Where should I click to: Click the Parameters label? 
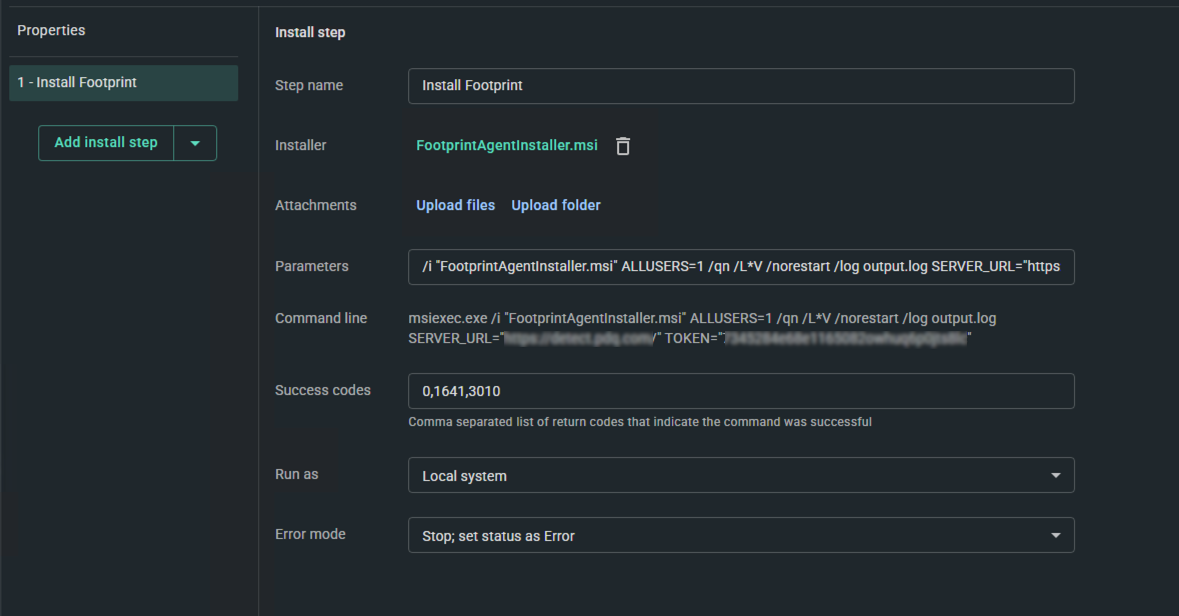(312, 266)
